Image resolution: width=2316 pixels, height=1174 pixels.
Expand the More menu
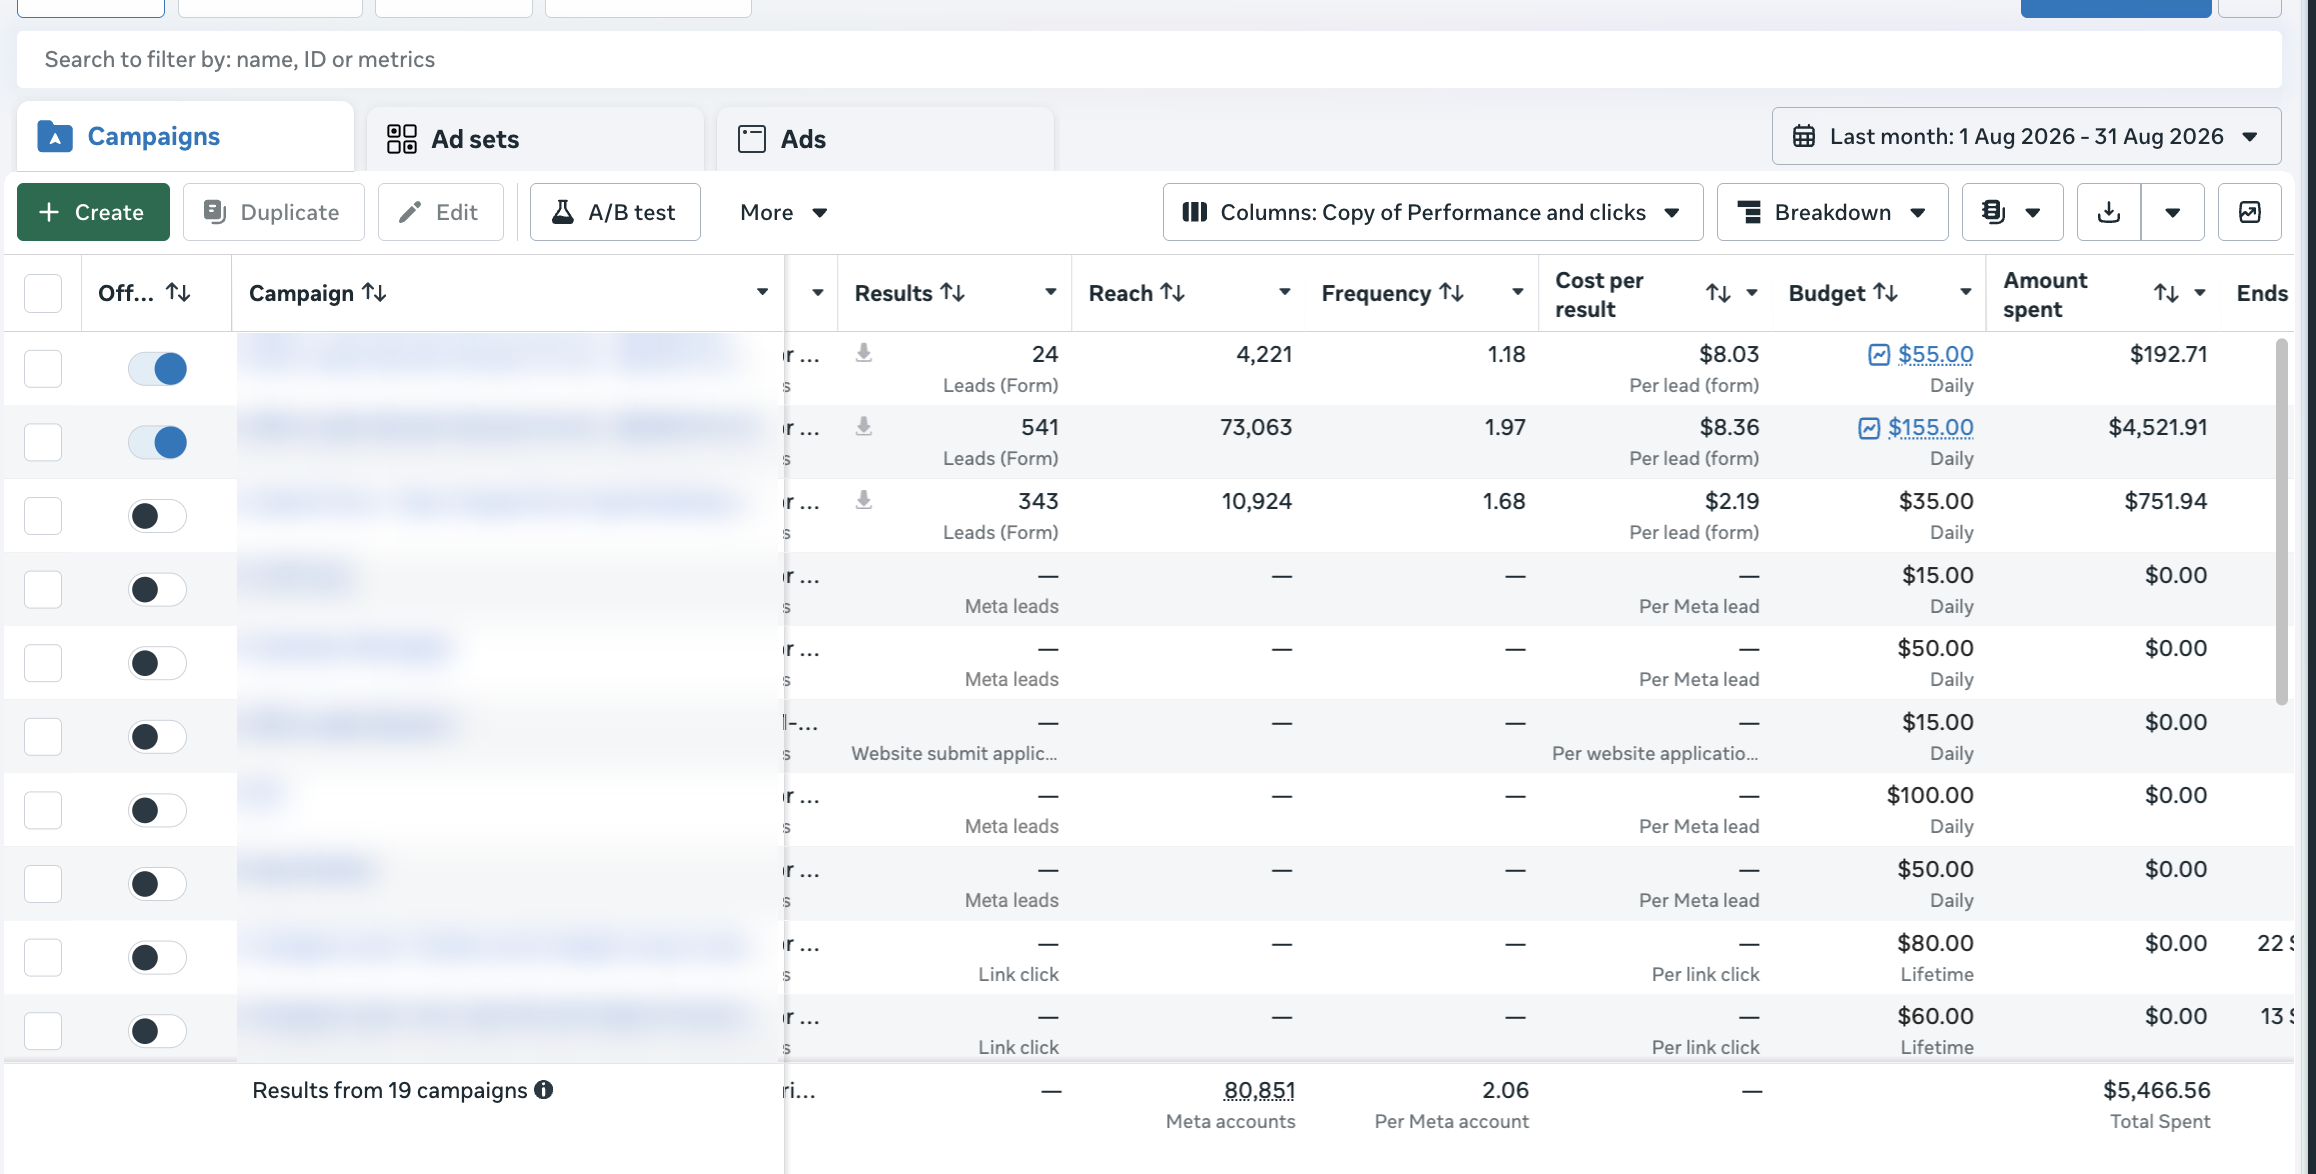(783, 212)
